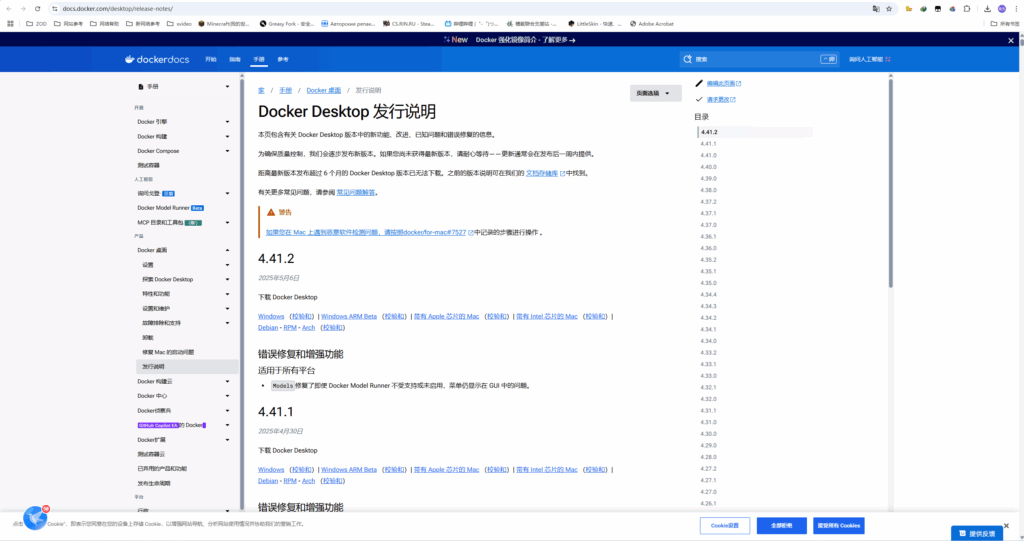Click the 常见问题解答 link

356,192
